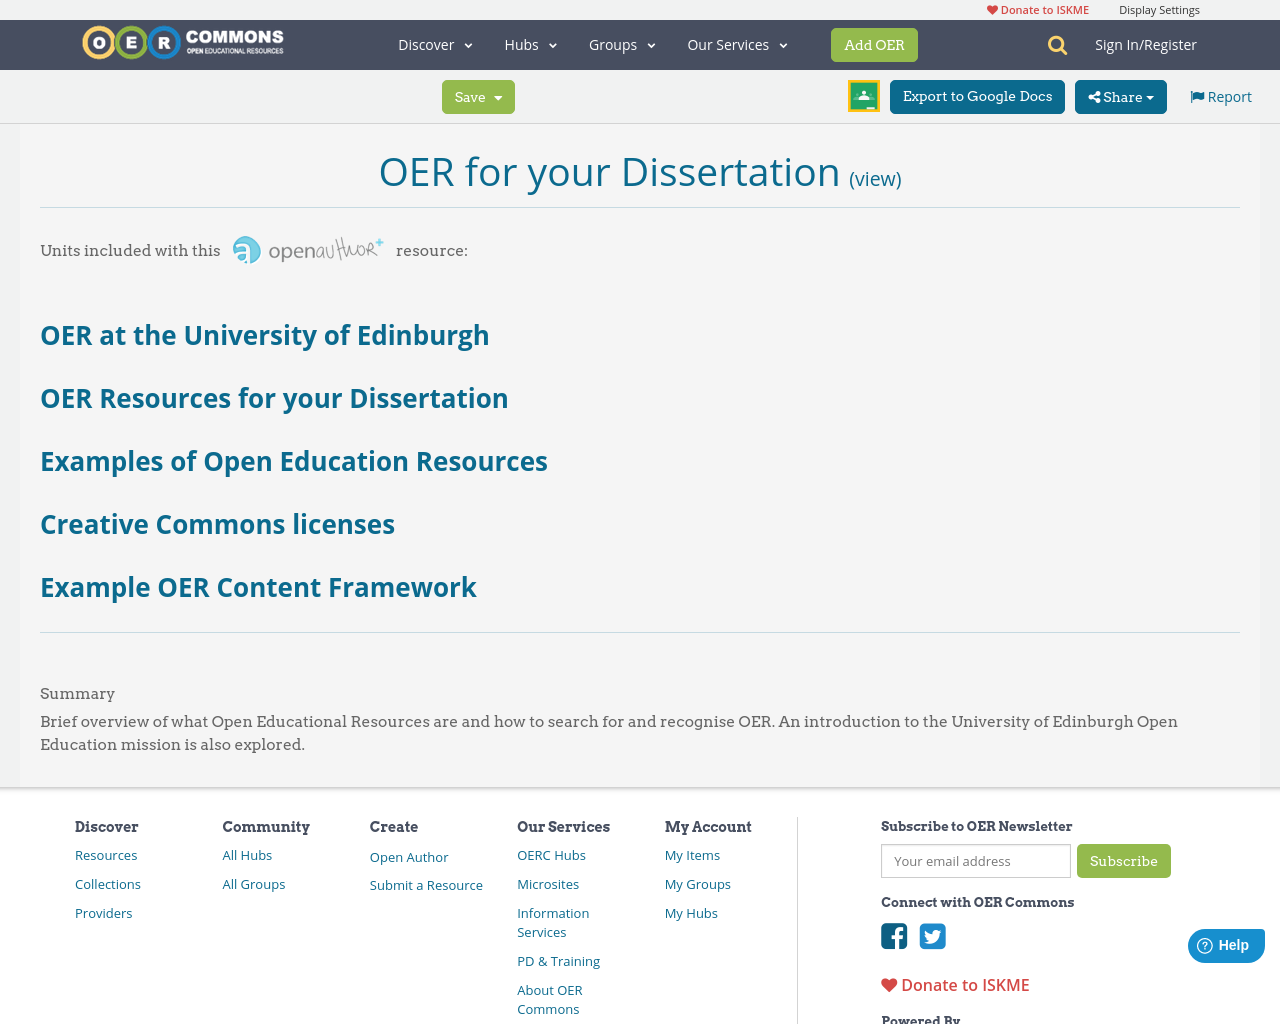The width and height of the screenshot is (1280, 1024).
Task: Connect via the Twitter icon
Action: click(x=932, y=936)
